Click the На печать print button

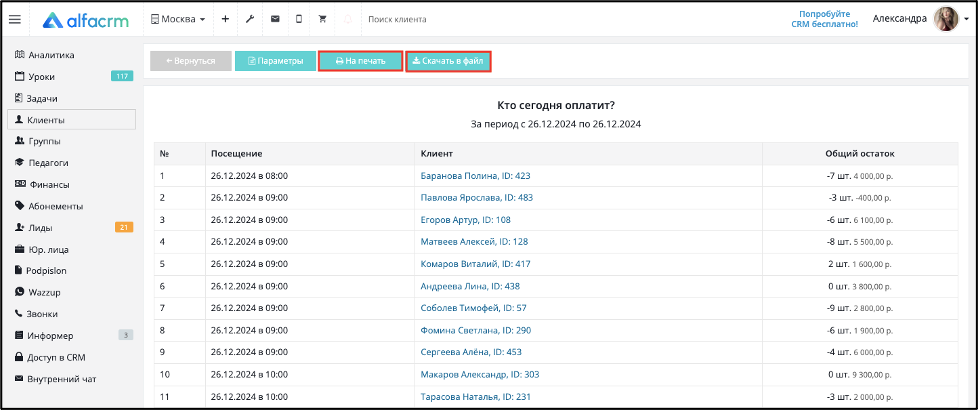pos(360,61)
